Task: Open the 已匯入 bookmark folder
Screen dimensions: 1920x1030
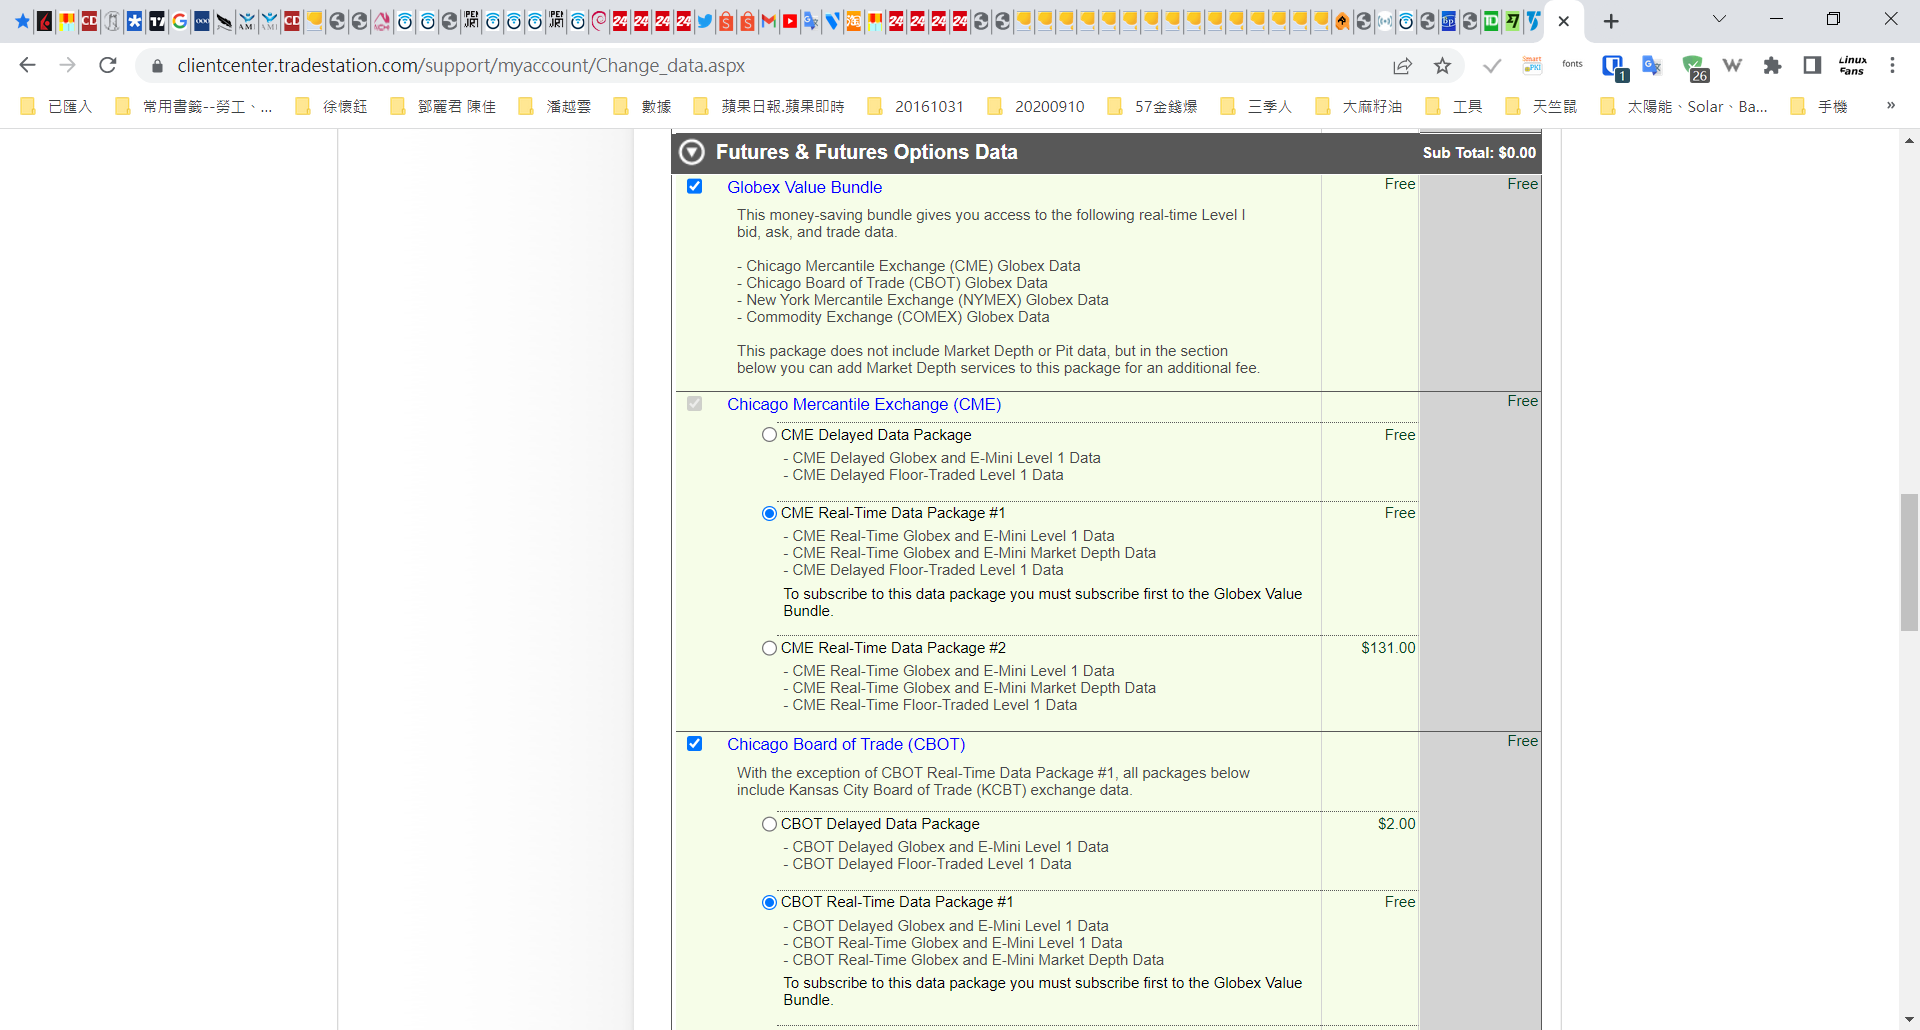Action: point(56,107)
